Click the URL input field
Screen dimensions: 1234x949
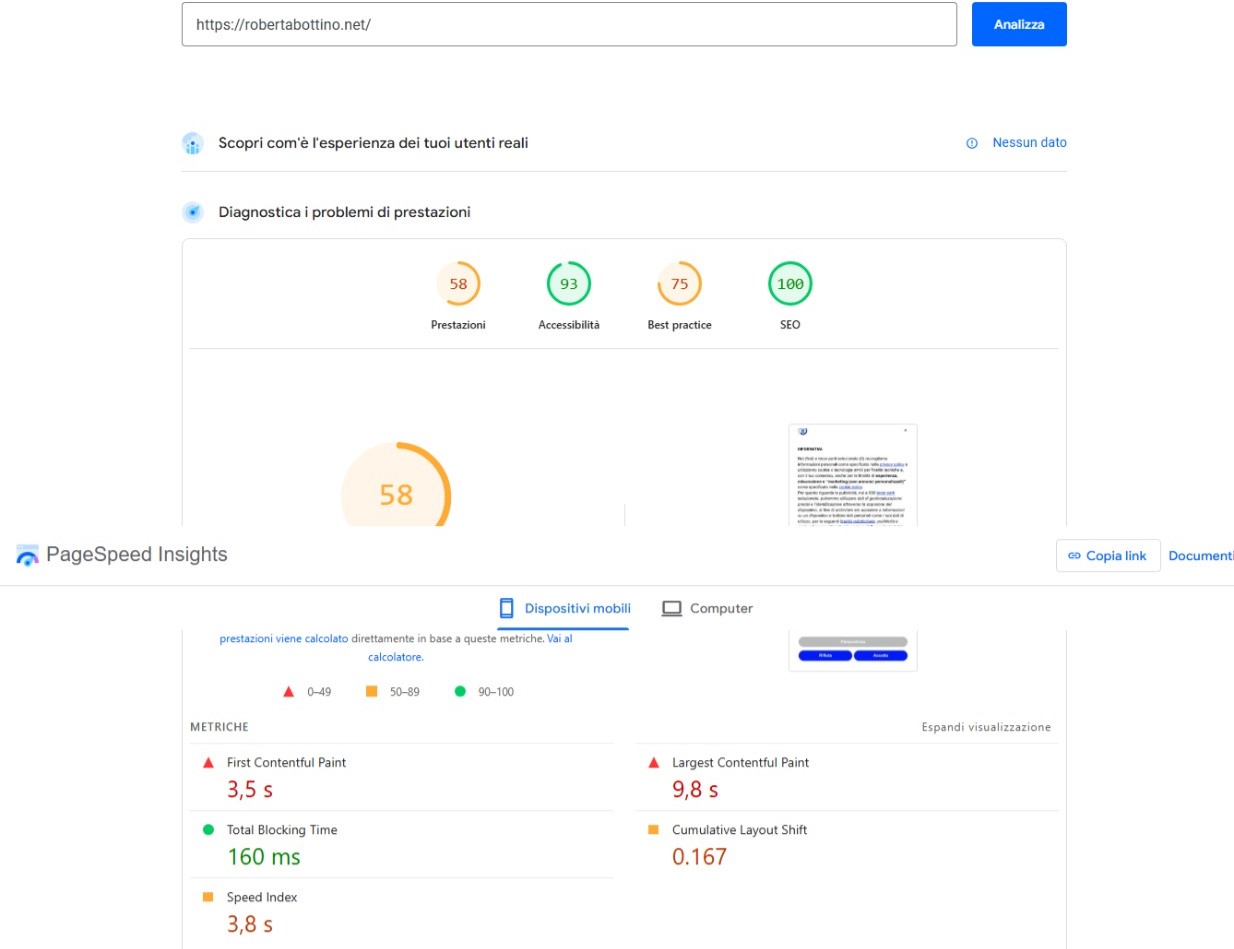pos(569,24)
